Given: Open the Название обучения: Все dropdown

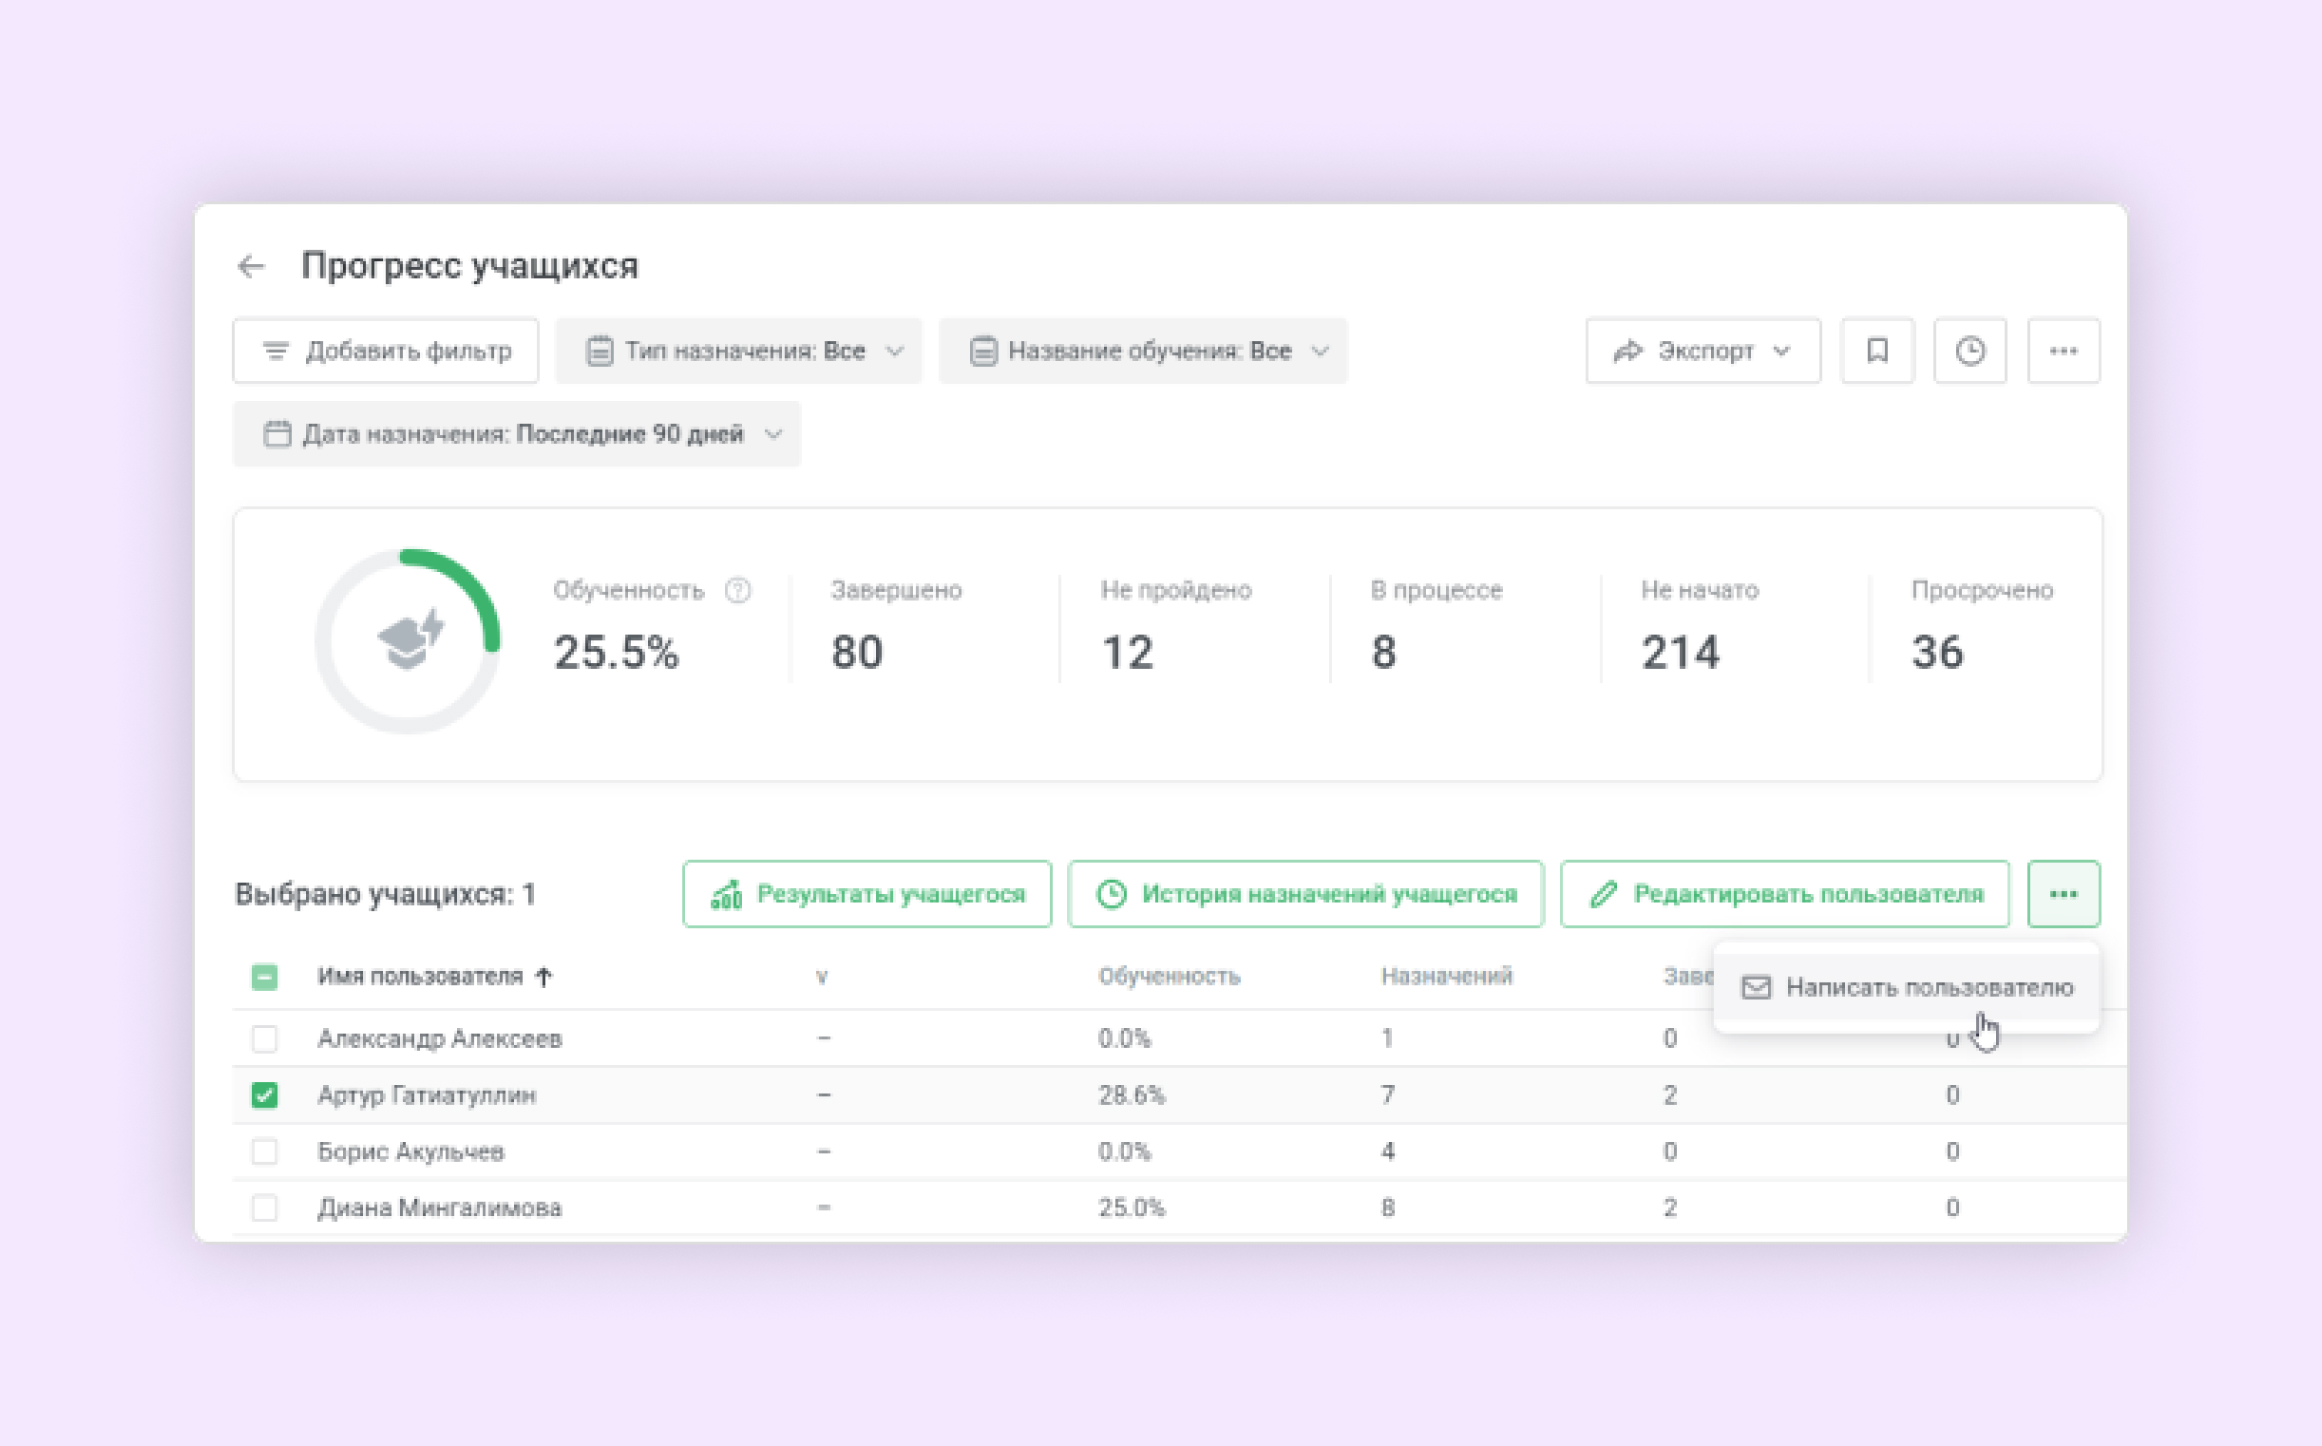Looking at the screenshot, I should coord(1143,351).
